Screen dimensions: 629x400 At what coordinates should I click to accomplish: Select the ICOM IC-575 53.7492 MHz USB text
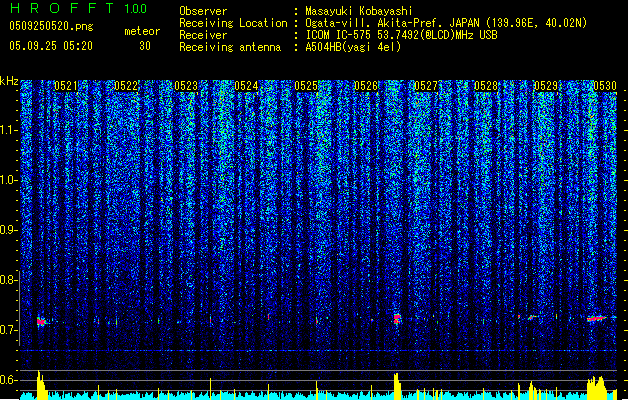401,35
